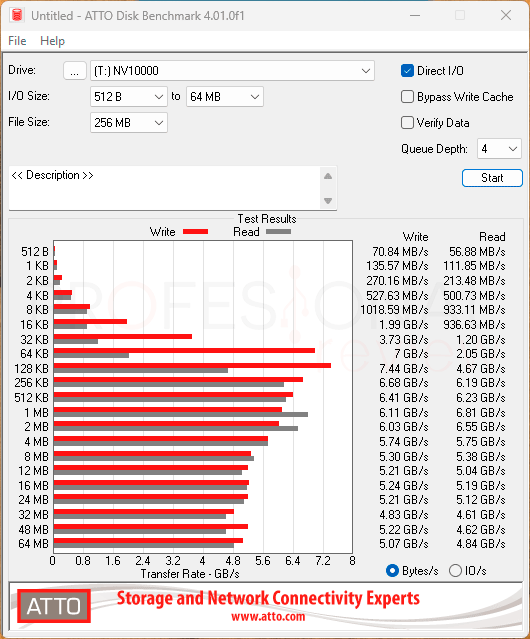
Task: Click the 933.11 MB/s read value
Action: click(x=474, y=310)
